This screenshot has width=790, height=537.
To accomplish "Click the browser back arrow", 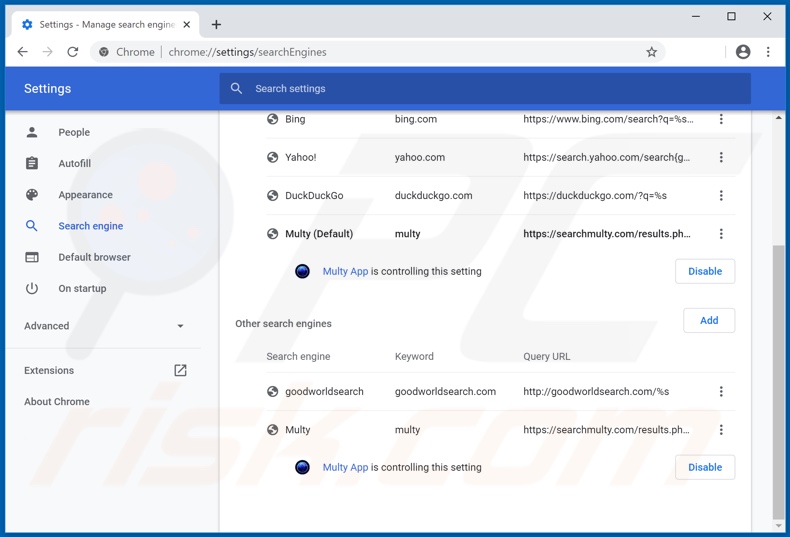I will tap(23, 52).
